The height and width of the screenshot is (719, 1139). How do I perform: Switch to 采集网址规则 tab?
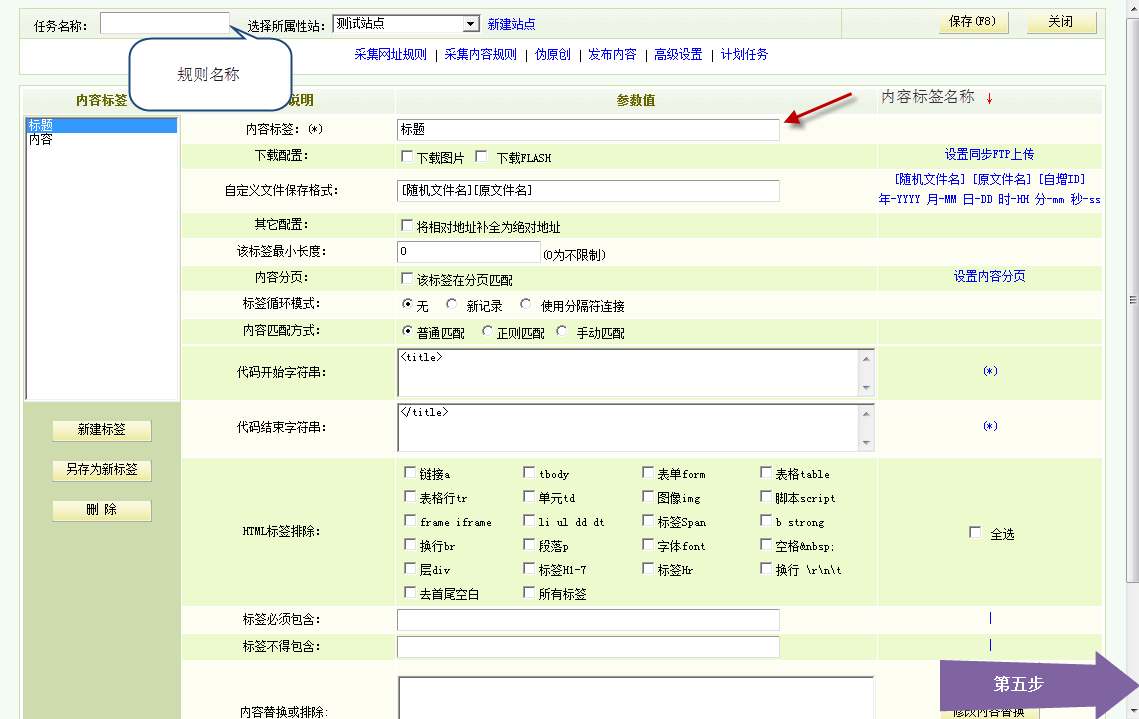coord(390,54)
